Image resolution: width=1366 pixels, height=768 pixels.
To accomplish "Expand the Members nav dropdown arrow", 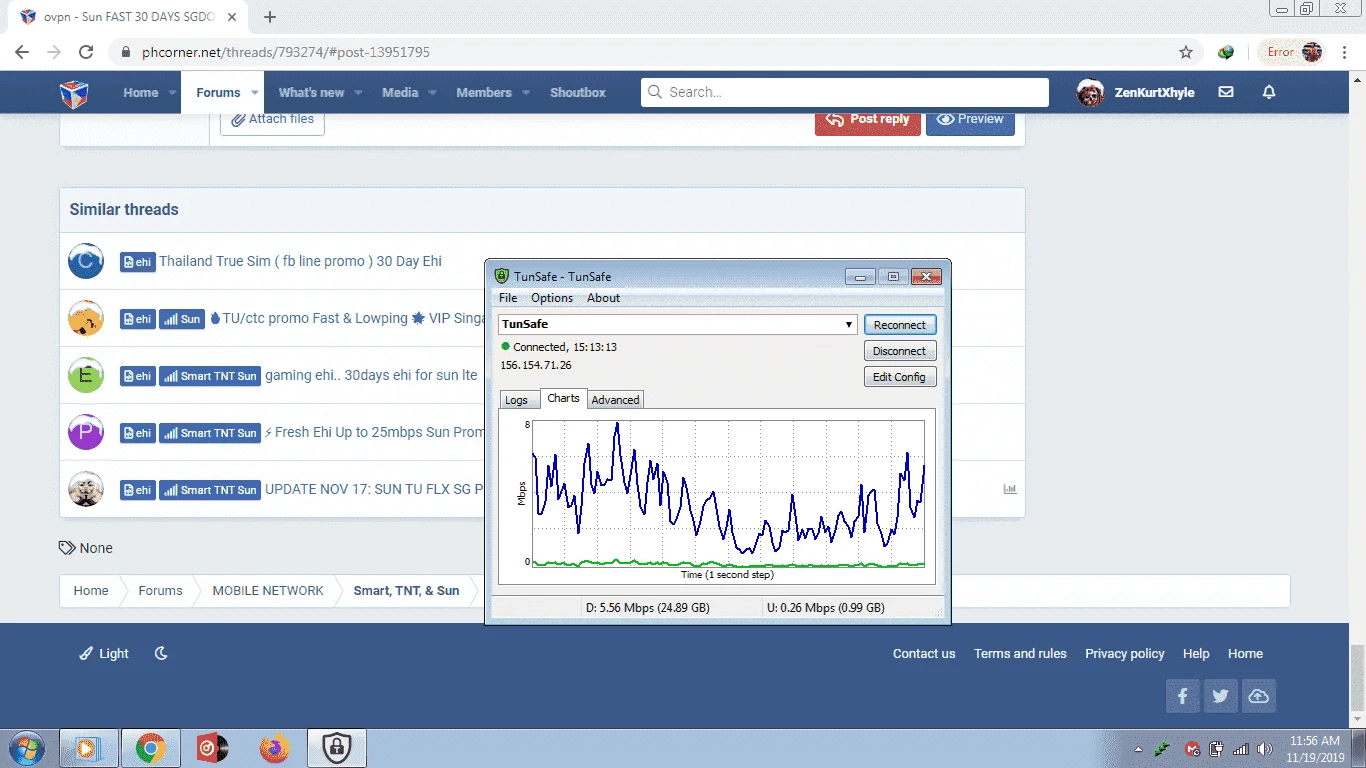I will [525, 92].
